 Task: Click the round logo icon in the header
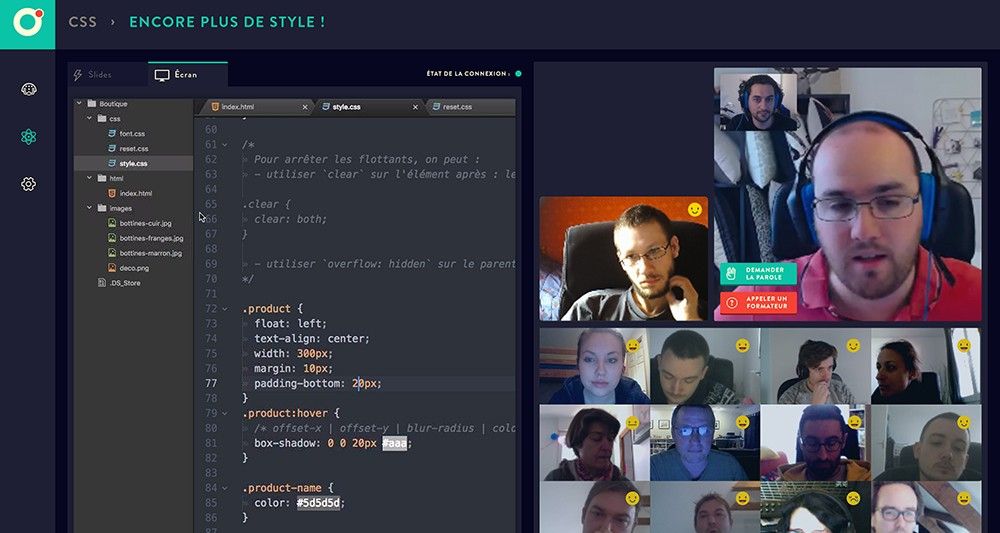[x=28, y=22]
